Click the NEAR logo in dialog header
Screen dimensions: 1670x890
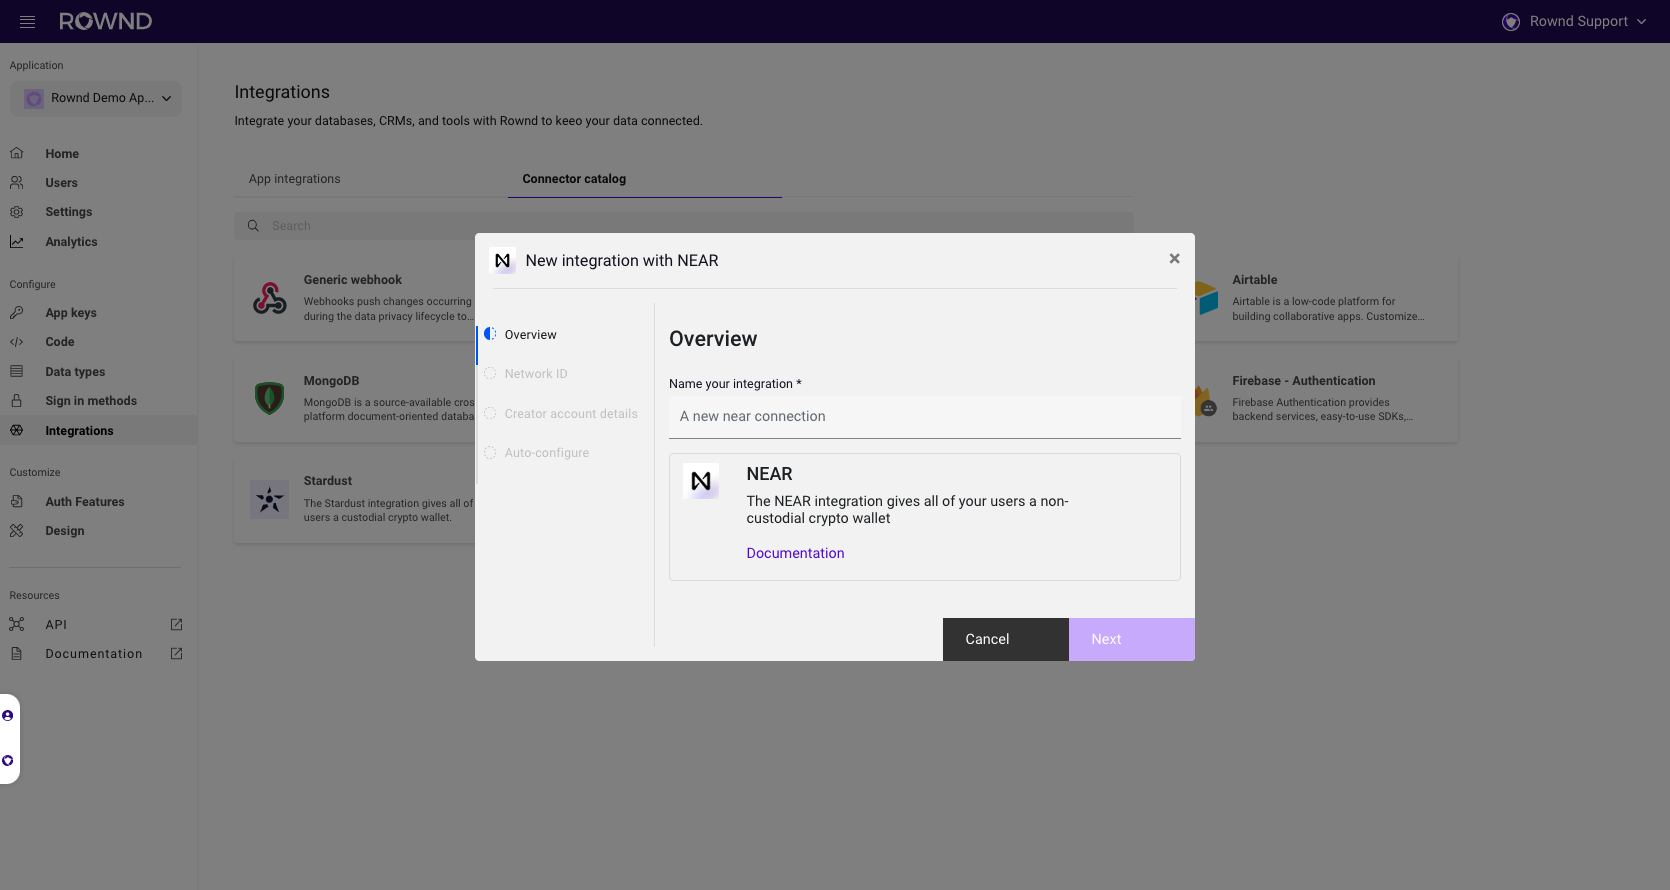pos(502,260)
